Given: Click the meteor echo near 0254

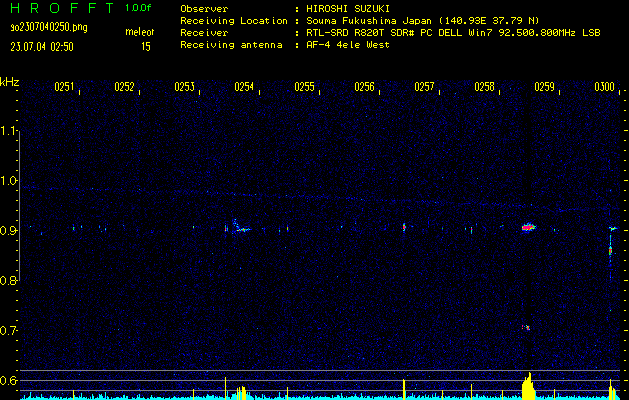Looking at the screenshot, I should pyautogui.click(x=240, y=228).
